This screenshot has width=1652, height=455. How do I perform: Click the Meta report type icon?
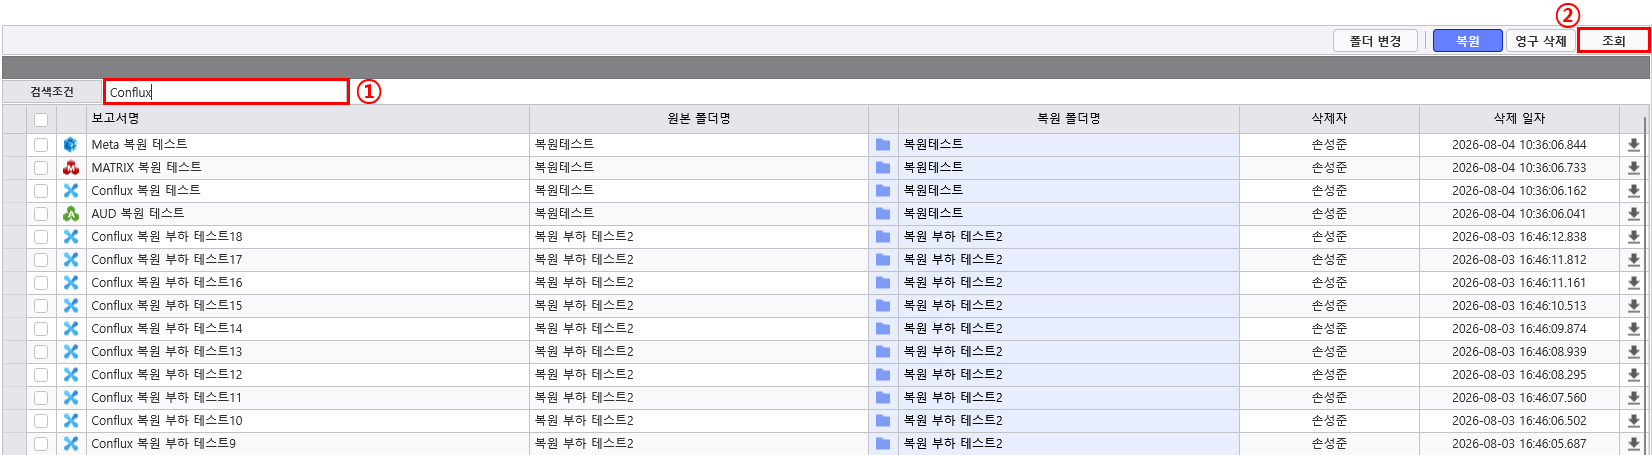pyautogui.click(x=71, y=145)
